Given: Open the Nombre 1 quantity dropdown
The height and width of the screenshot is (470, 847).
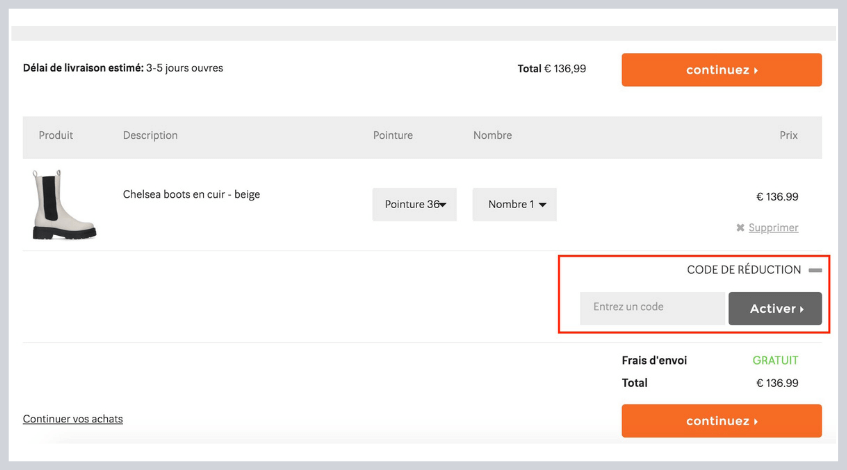Looking at the screenshot, I should pos(514,204).
